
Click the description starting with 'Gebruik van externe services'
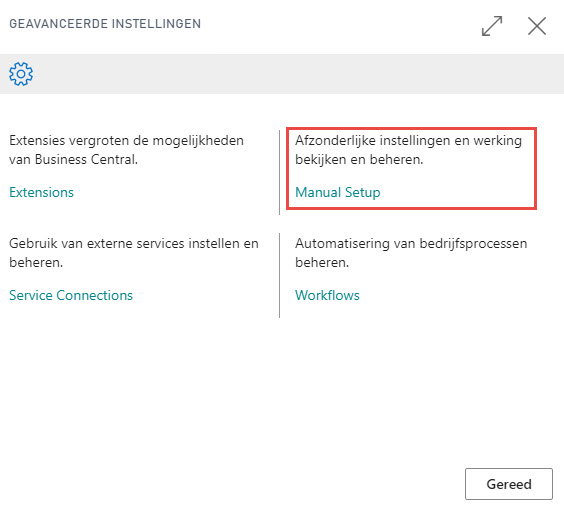point(134,253)
